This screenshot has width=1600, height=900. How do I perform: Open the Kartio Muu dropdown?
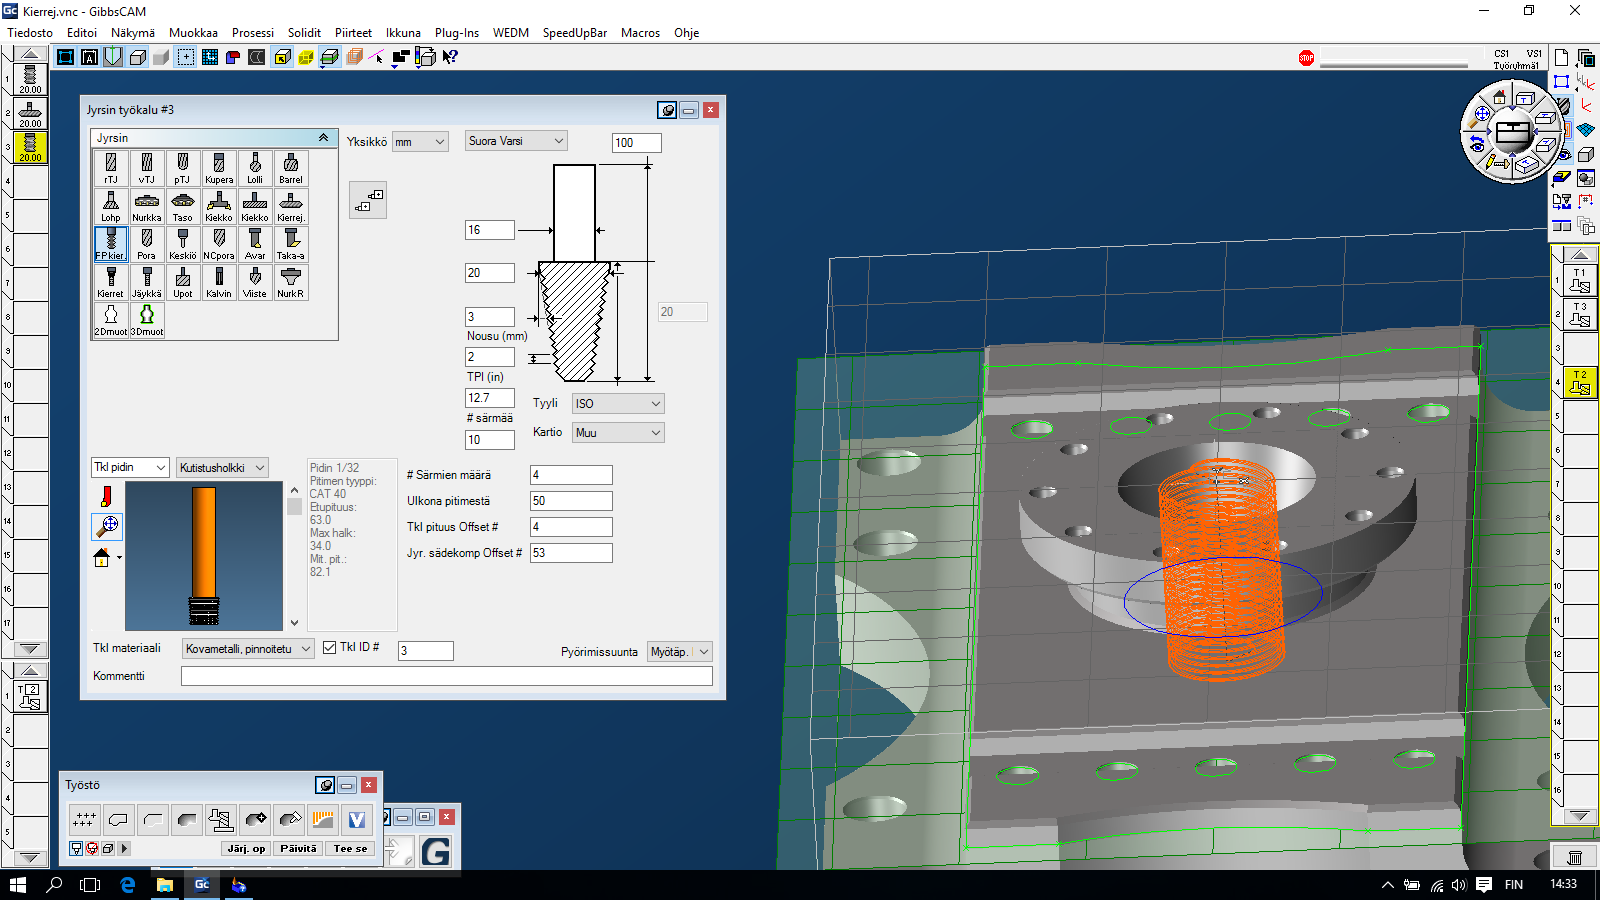click(x=618, y=433)
